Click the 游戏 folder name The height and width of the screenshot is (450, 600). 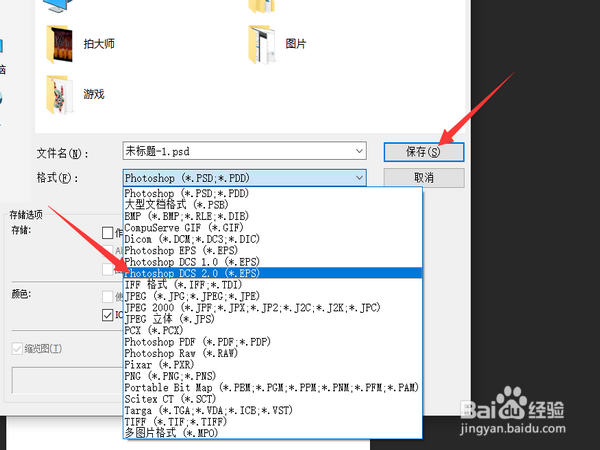(94, 94)
